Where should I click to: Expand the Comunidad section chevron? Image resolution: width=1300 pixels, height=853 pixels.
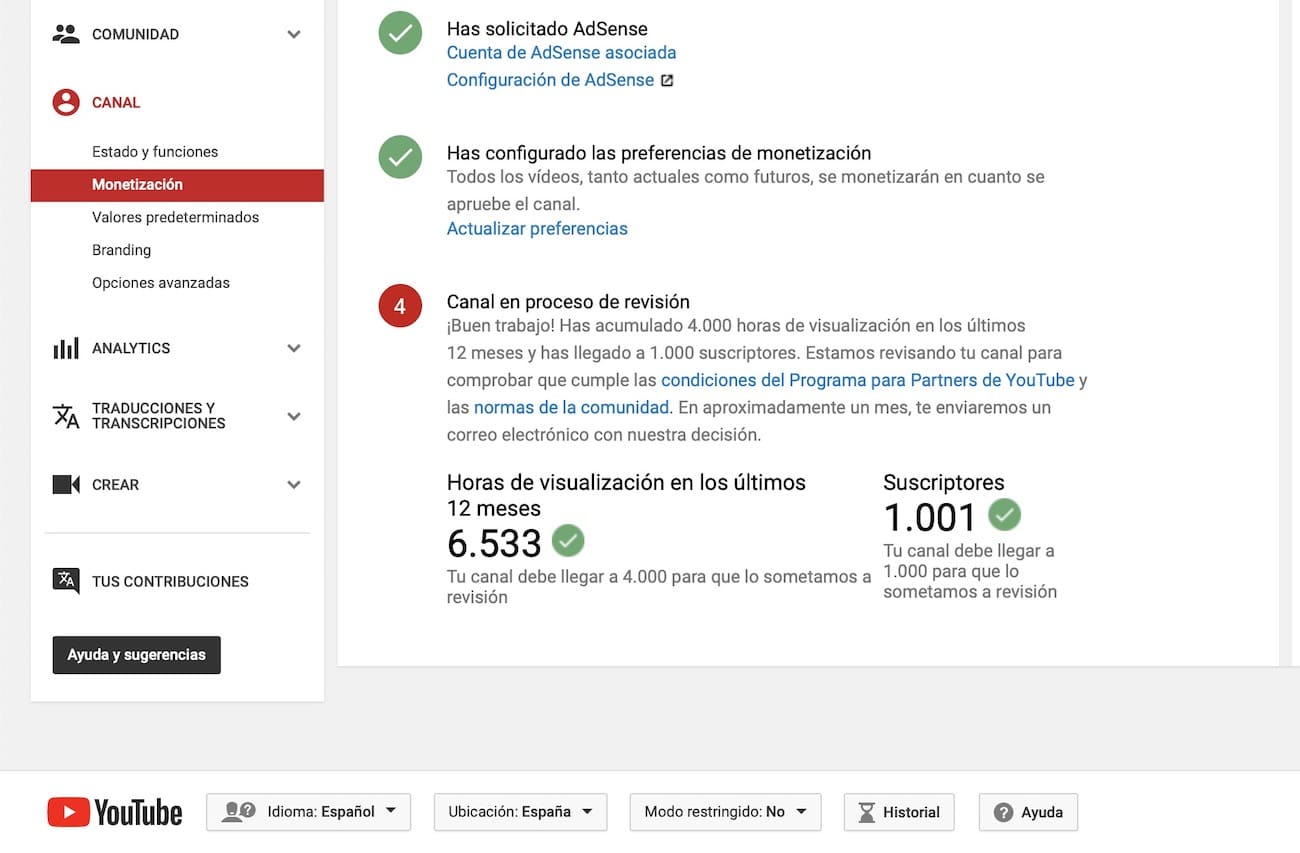(x=294, y=34)
